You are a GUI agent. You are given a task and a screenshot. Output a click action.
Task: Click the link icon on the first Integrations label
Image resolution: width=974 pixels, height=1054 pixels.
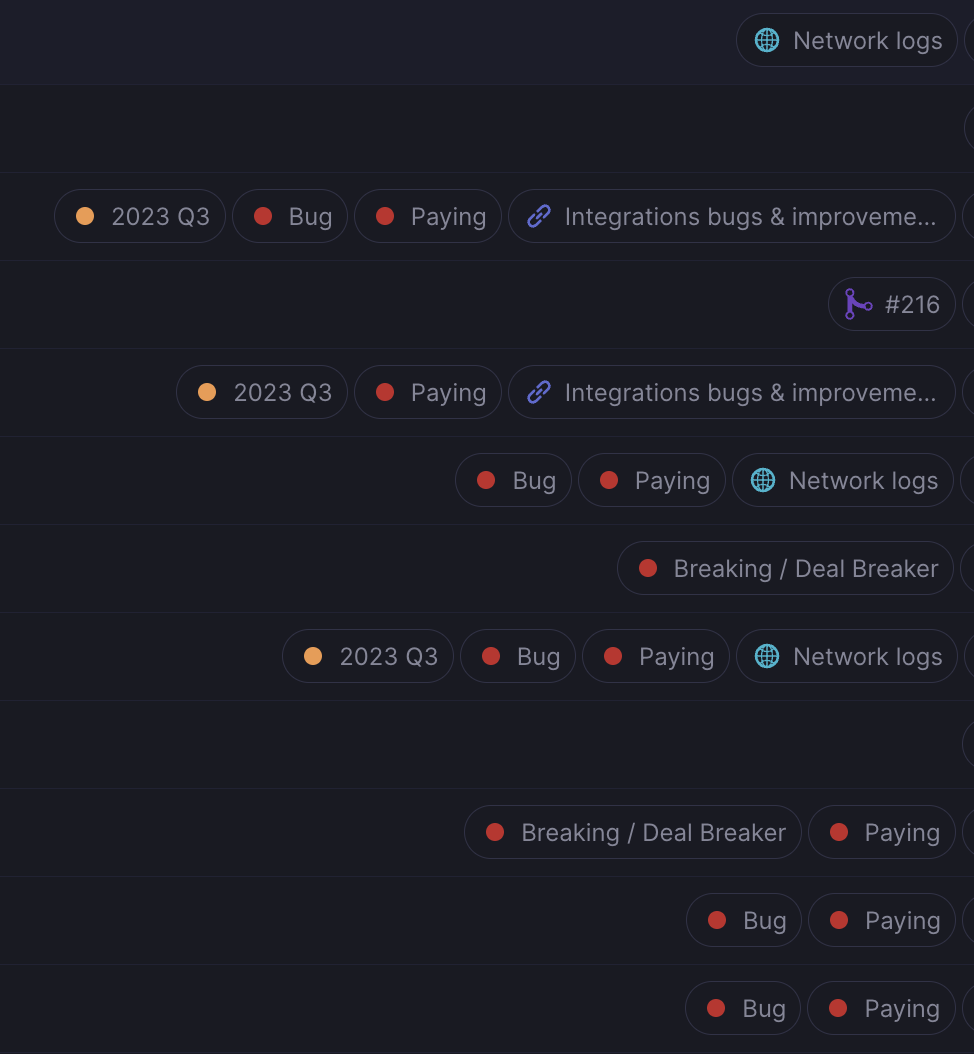point(539,216)
